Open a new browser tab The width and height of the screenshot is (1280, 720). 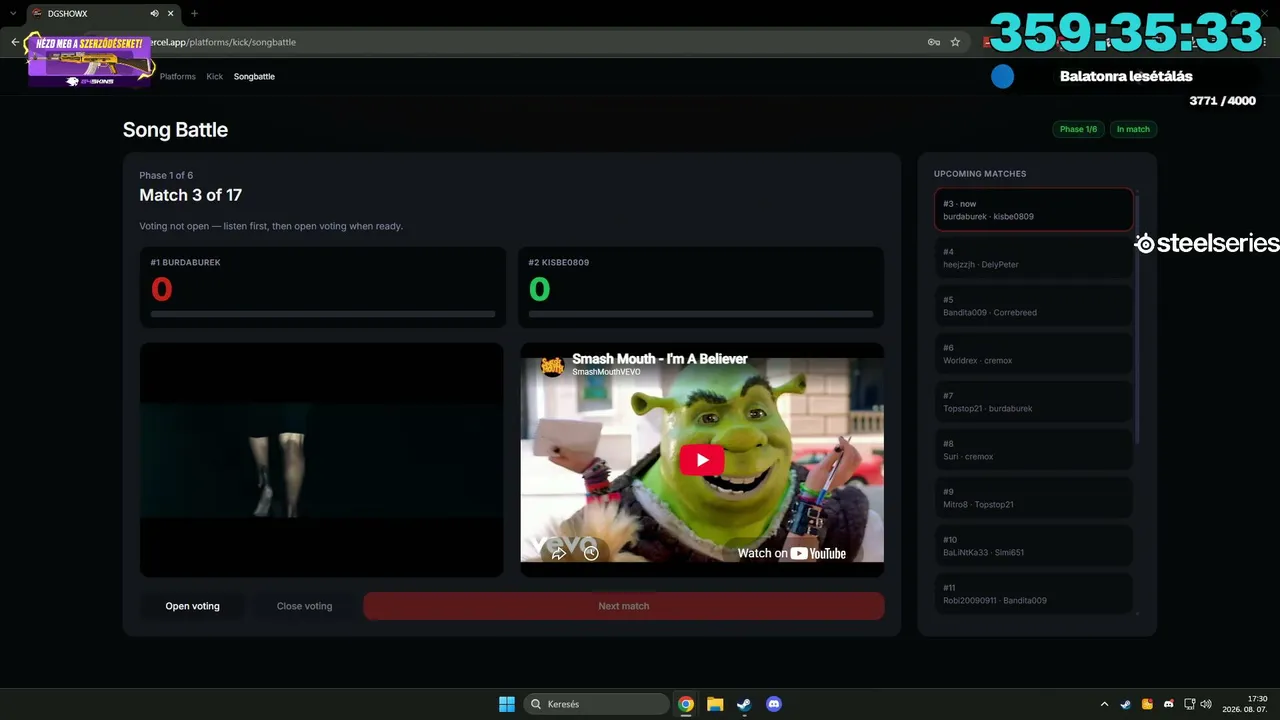[x=194, y=14]
